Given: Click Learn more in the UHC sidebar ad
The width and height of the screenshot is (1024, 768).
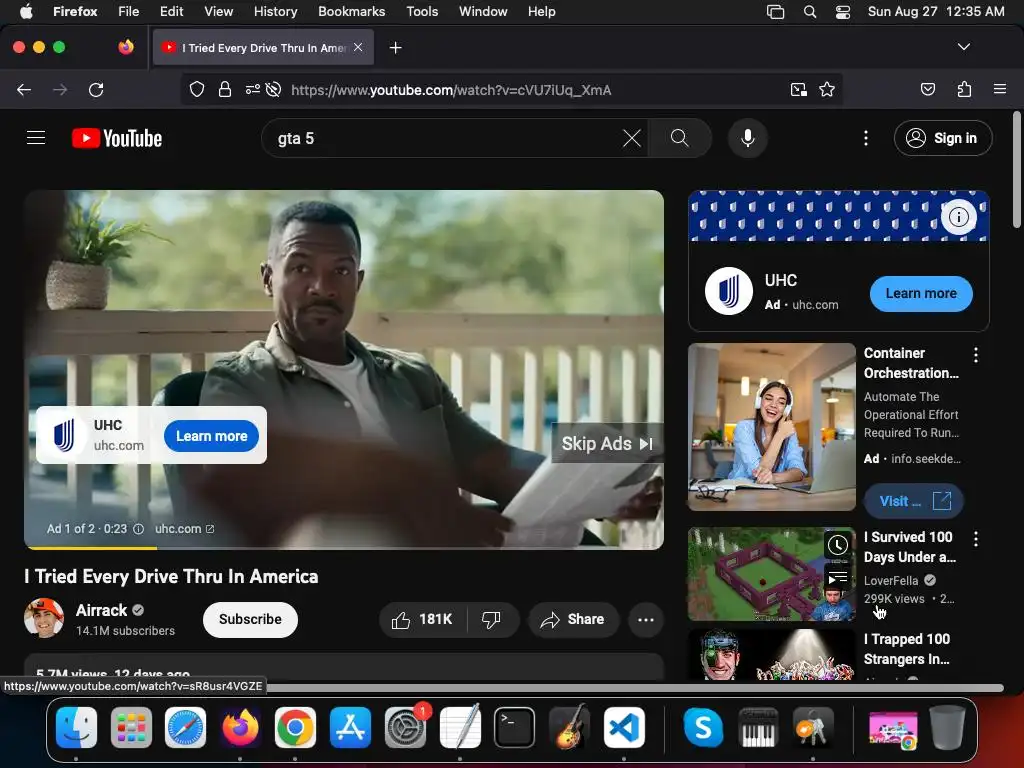Looking at the screenshot, I should pos(921,293).
